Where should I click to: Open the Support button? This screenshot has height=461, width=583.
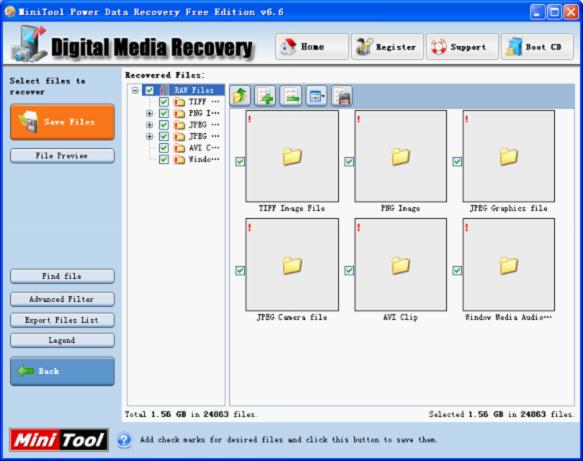462,46
